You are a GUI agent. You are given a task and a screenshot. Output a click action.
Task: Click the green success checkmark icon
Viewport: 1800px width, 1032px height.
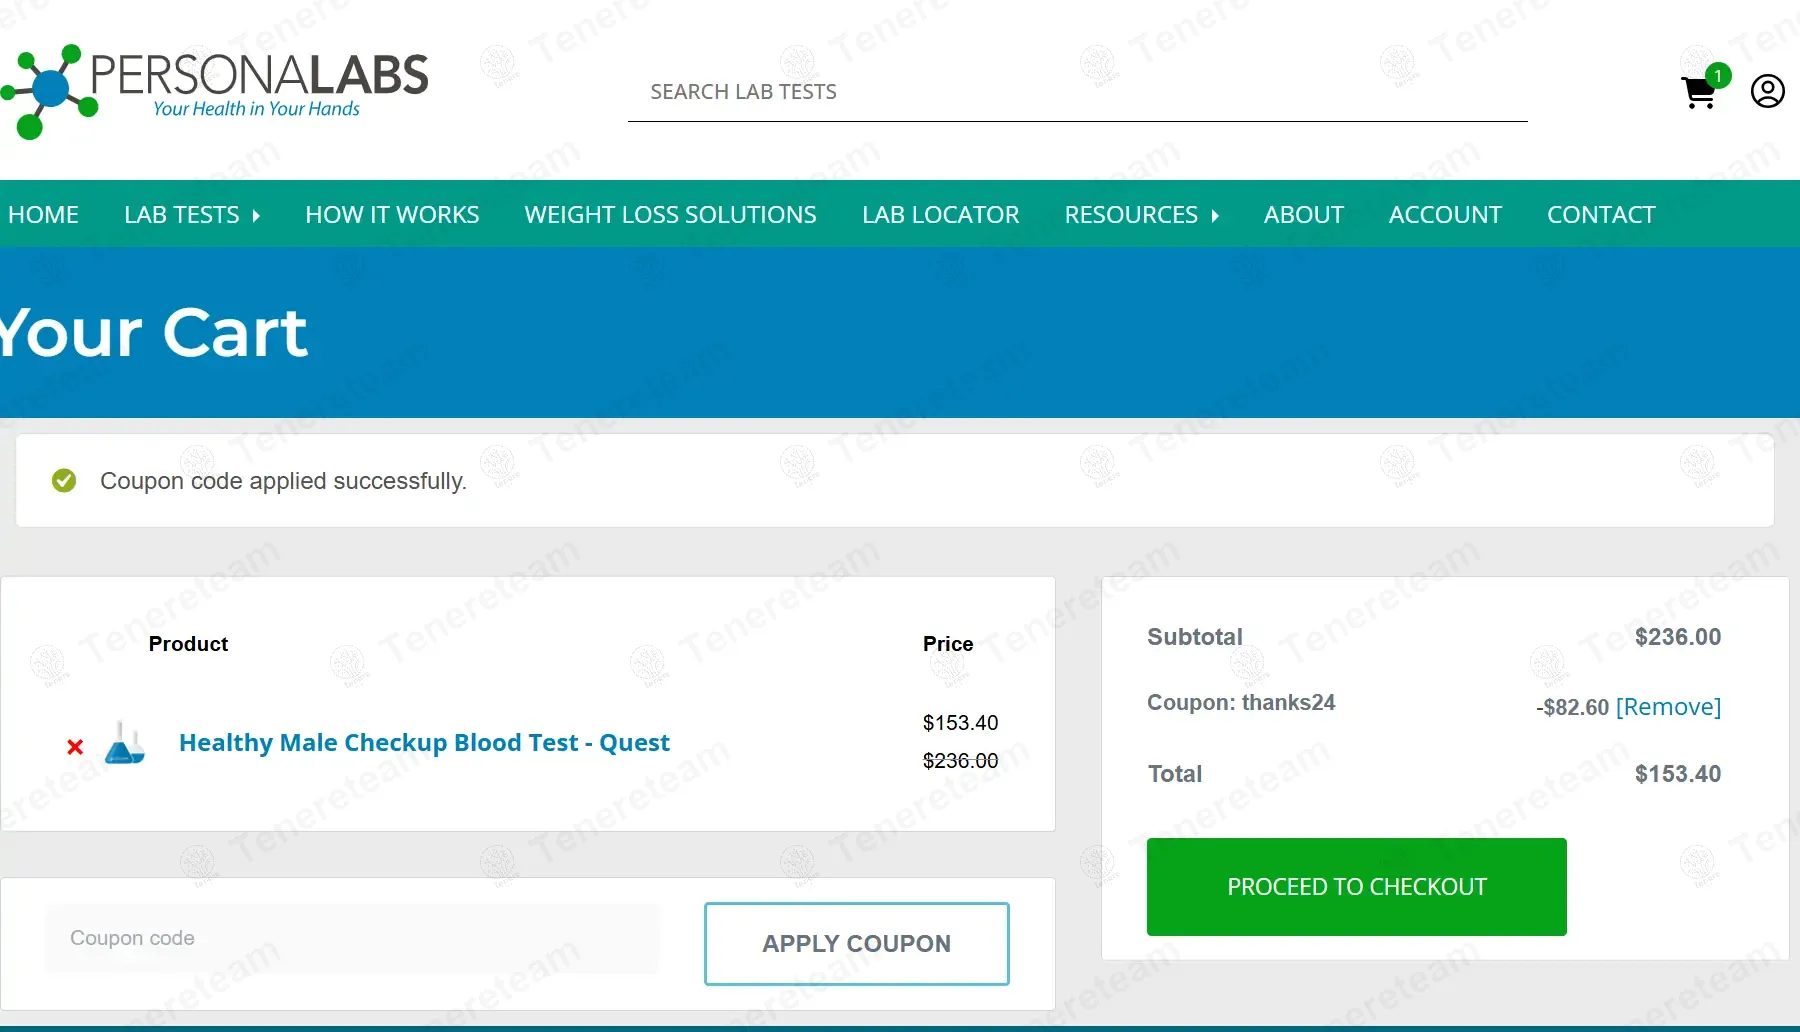(x=64, y=481)
